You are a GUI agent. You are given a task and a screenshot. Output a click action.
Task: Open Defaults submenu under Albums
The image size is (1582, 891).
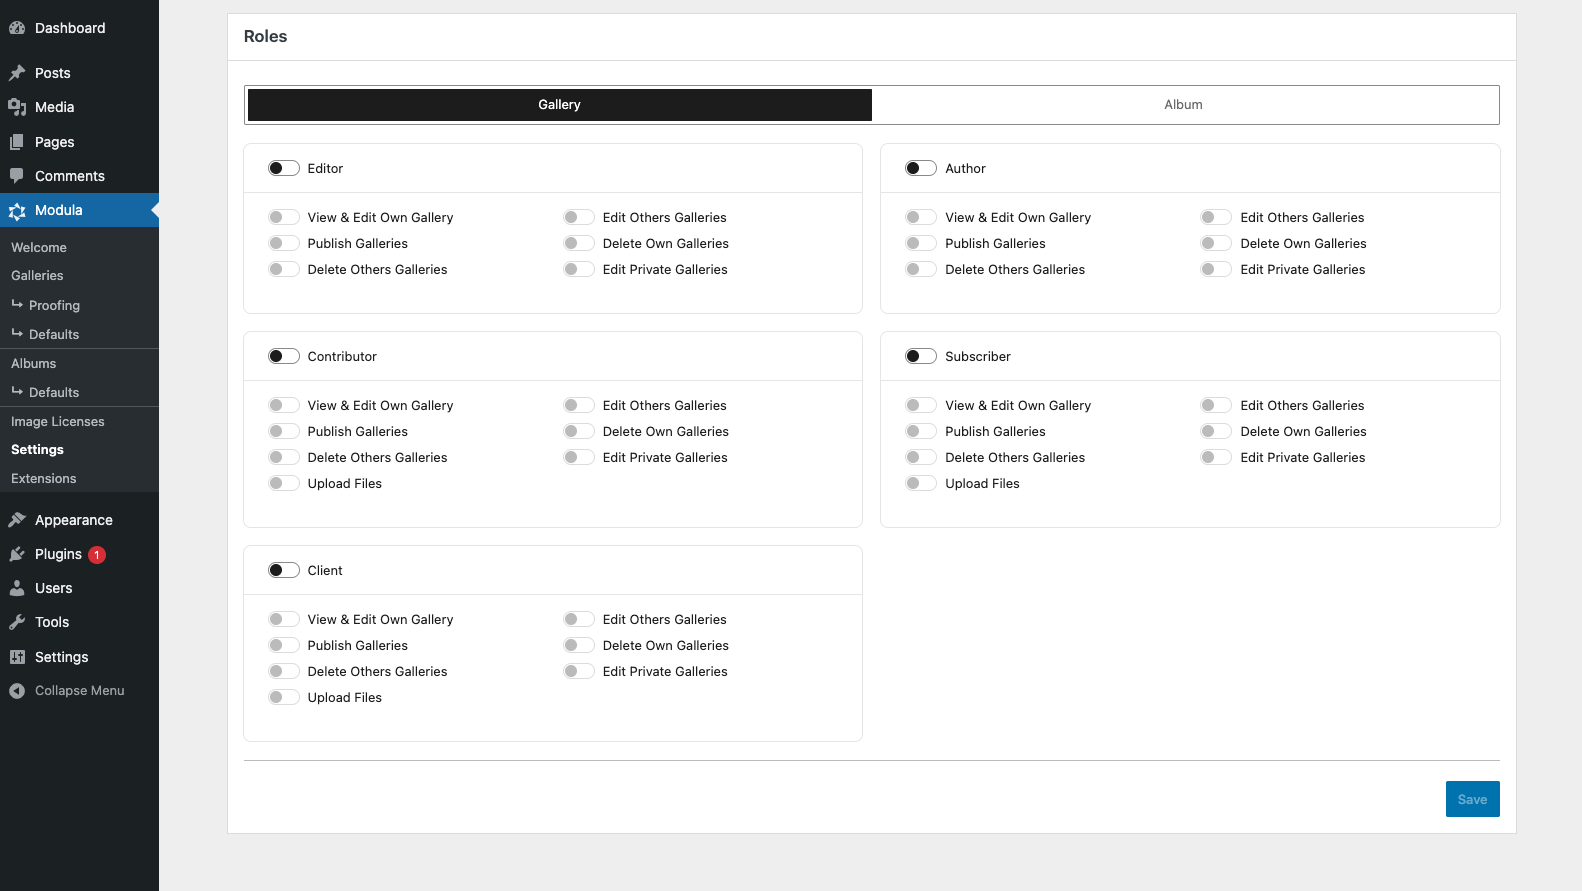(x=54, y=392)
